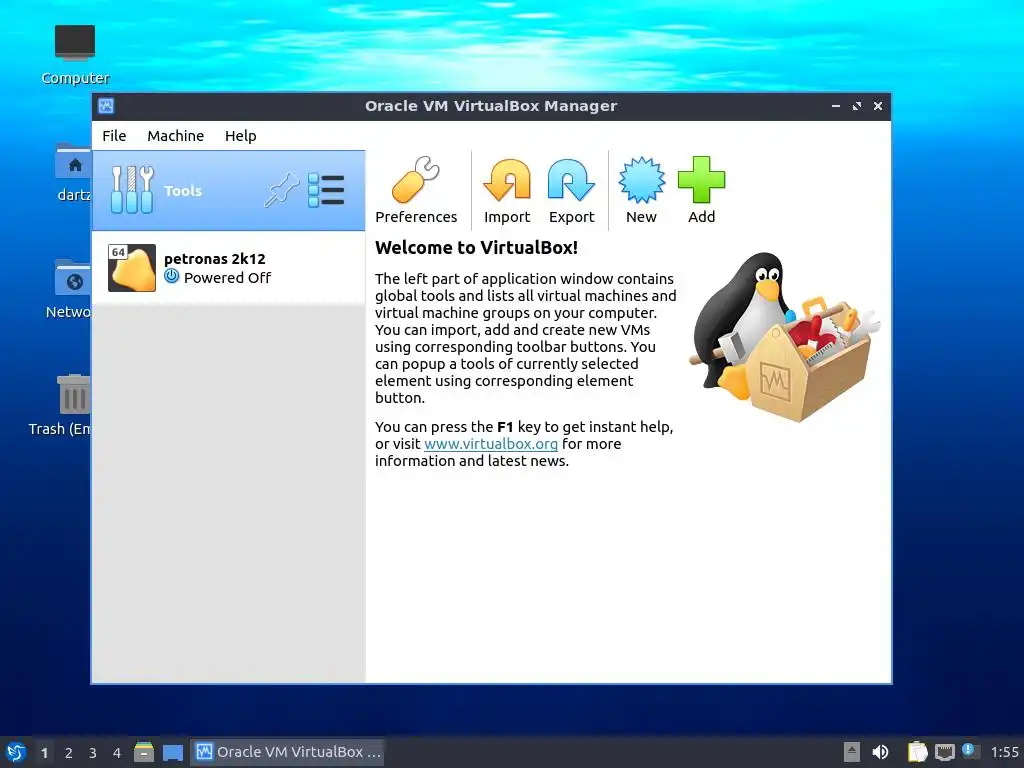Open the Network desktop icon
Screen dimensions: 1024x768
pos(69,289)
